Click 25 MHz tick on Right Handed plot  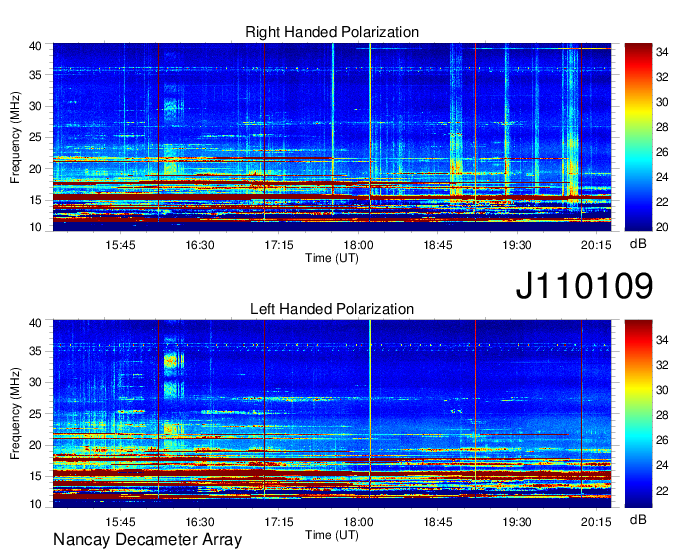tap(35, 138)
